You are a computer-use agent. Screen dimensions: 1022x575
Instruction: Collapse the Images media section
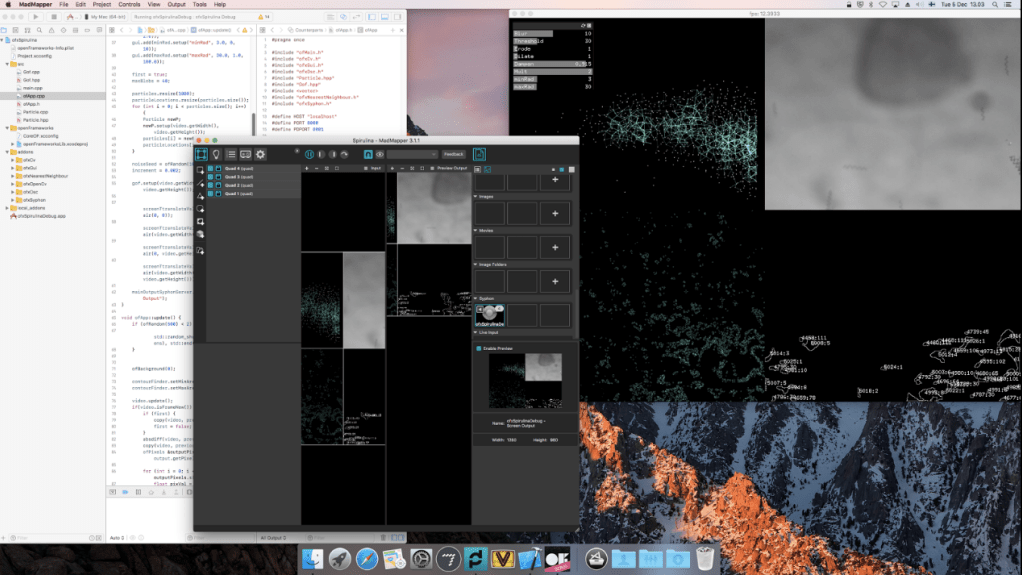tap(475, 196)
